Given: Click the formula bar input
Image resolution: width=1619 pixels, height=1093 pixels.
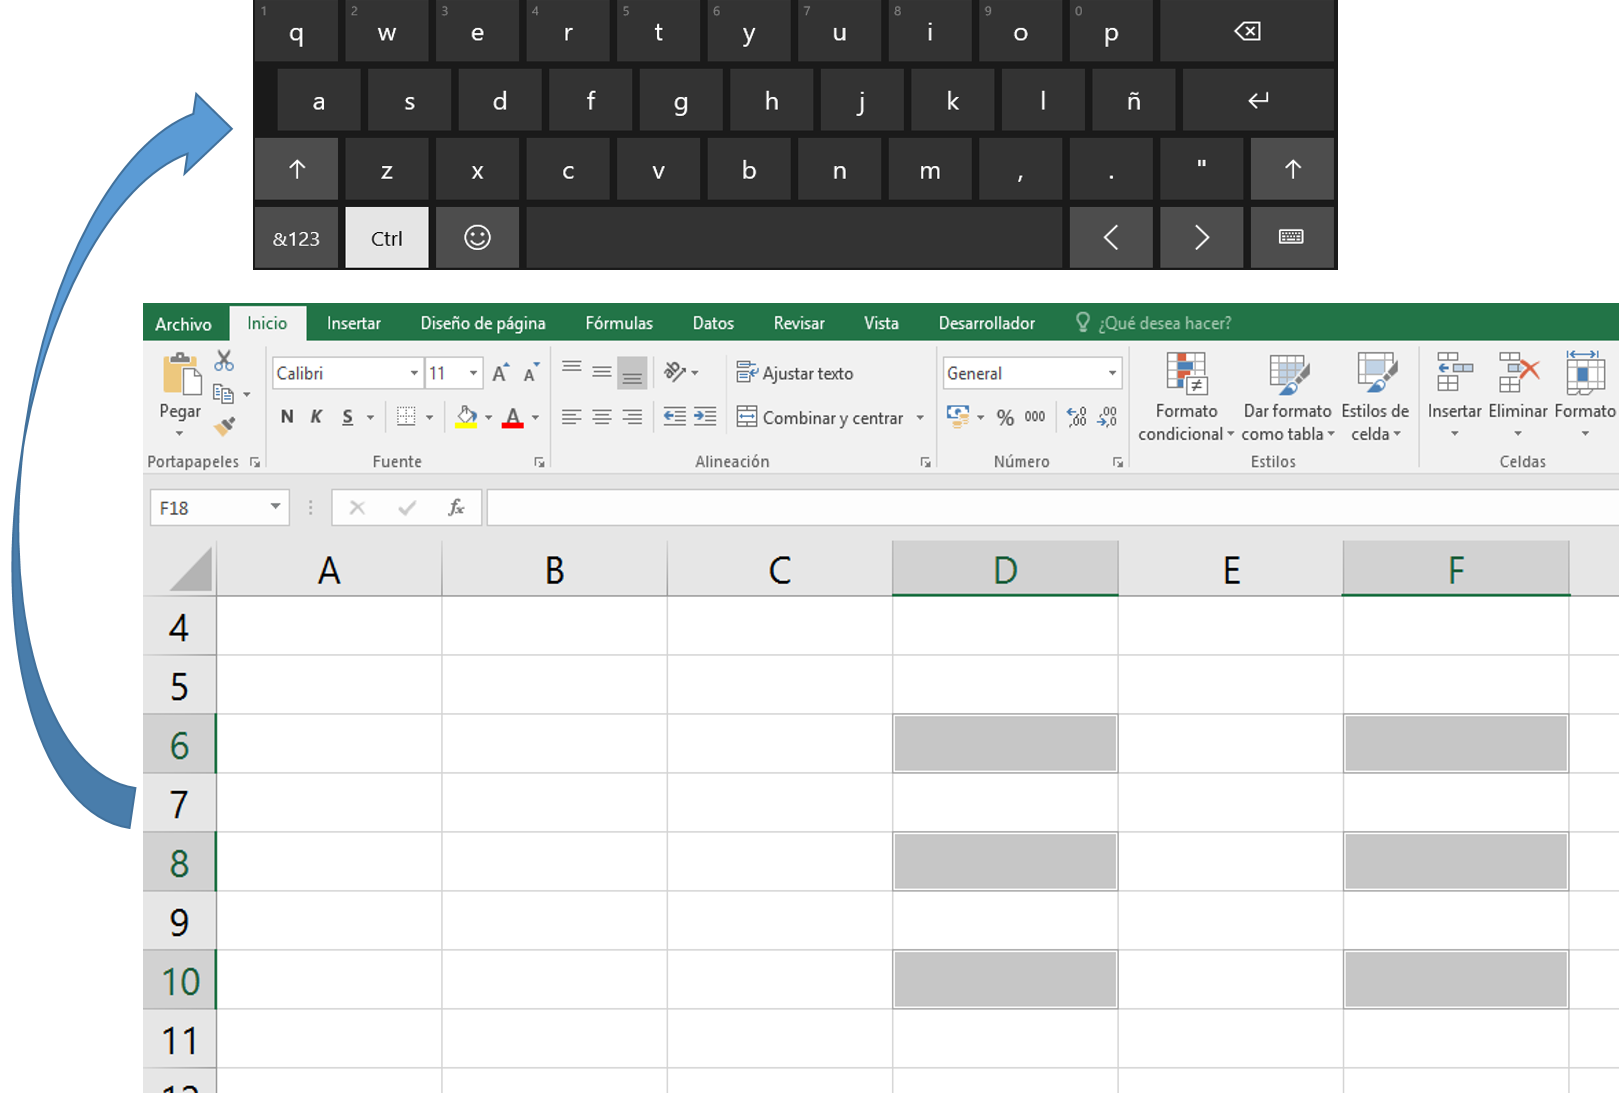Looking at the screenshot, I should click(x=1052, y=508).
